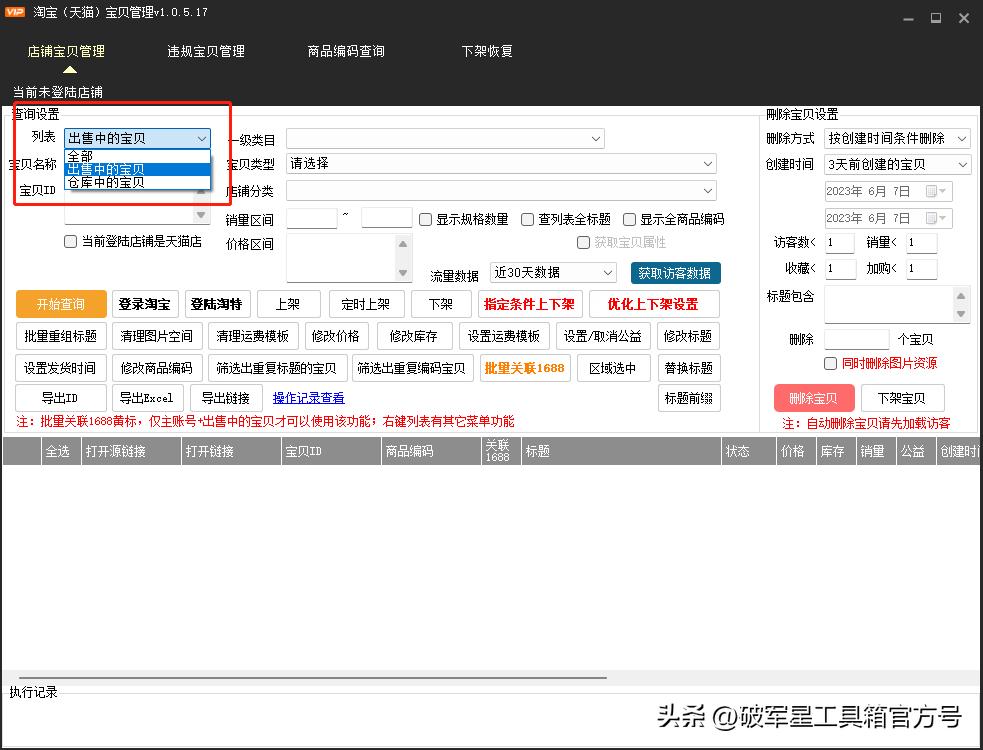Click the red 删除宝贝 delete button

coord(814,397)
